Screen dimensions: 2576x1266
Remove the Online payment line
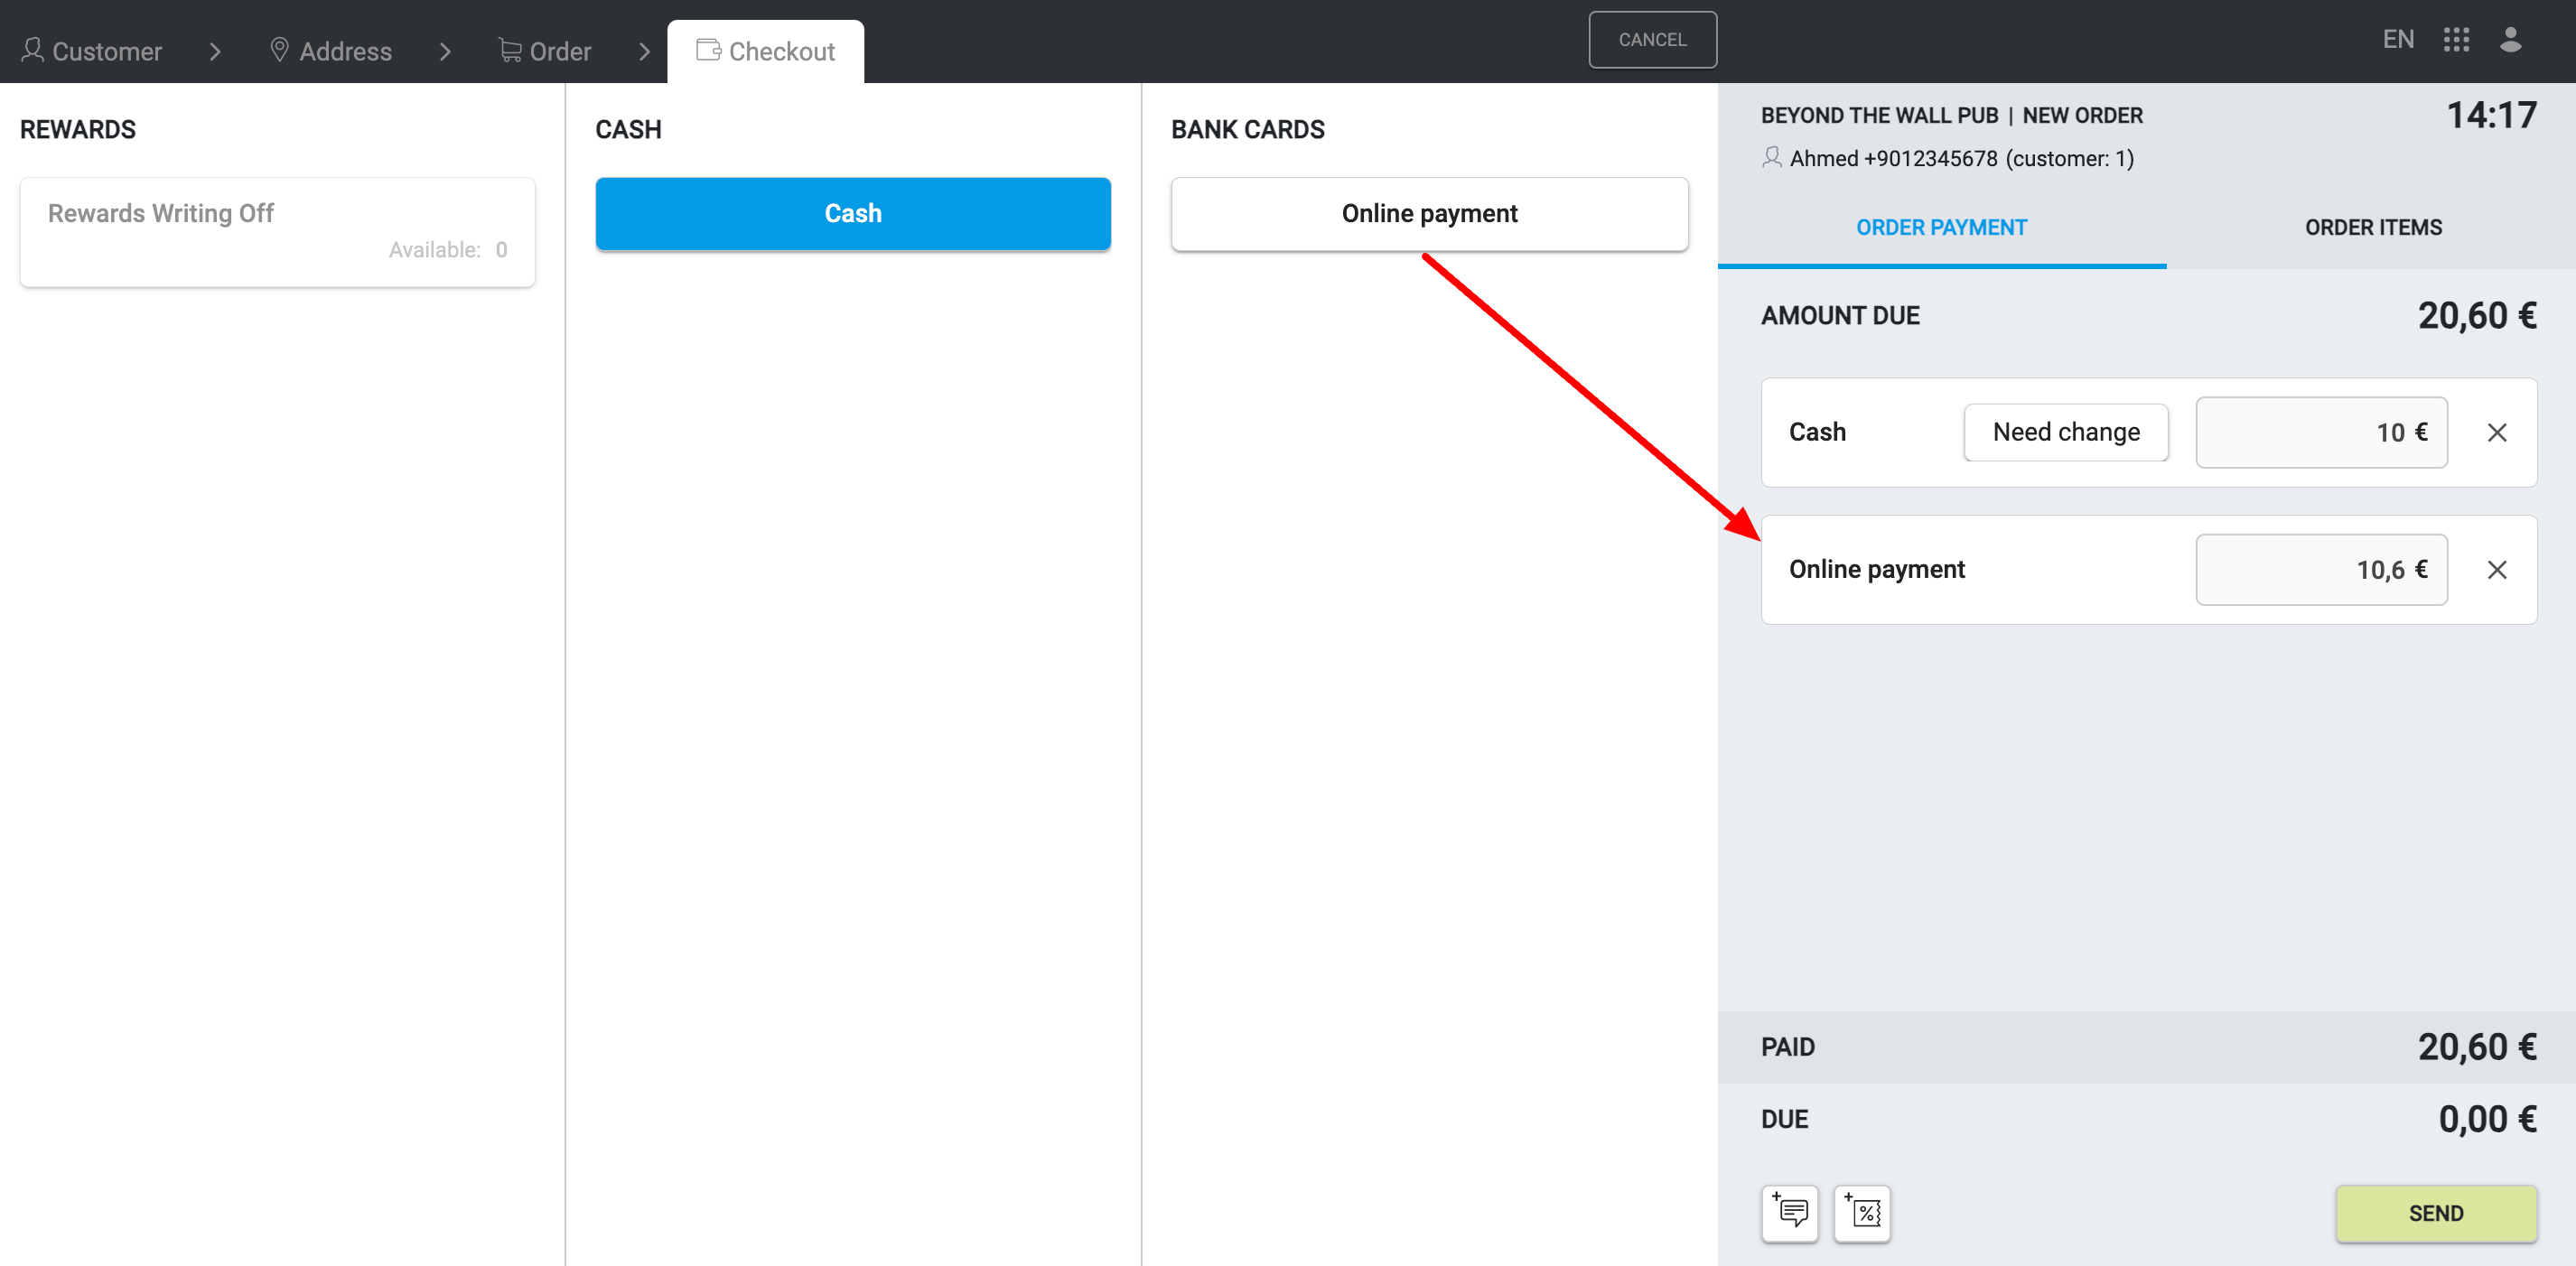click(2496, 570)
